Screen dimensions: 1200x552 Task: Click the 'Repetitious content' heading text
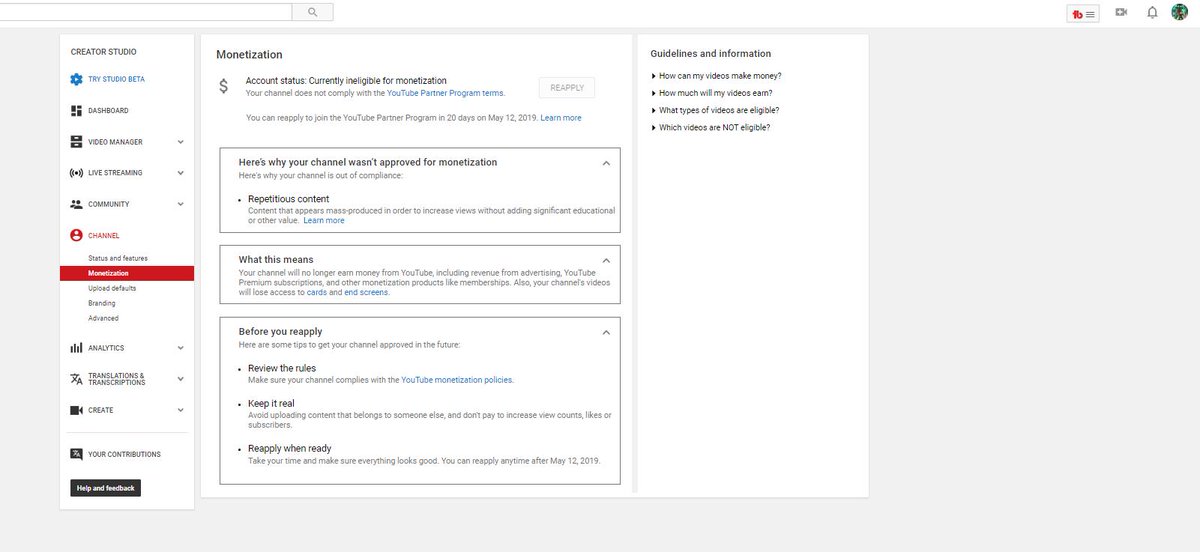coord(289,199)
